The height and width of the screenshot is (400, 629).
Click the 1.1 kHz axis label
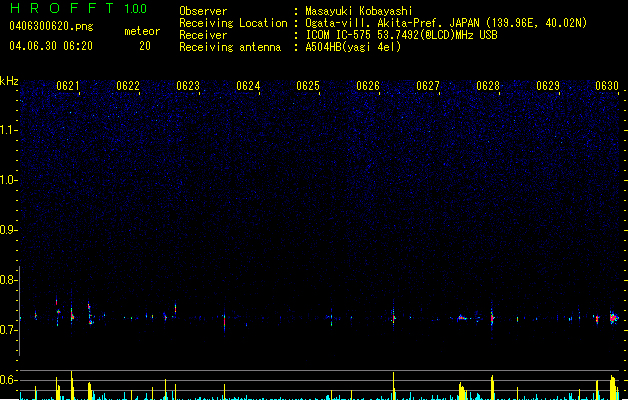click(8, 130)
